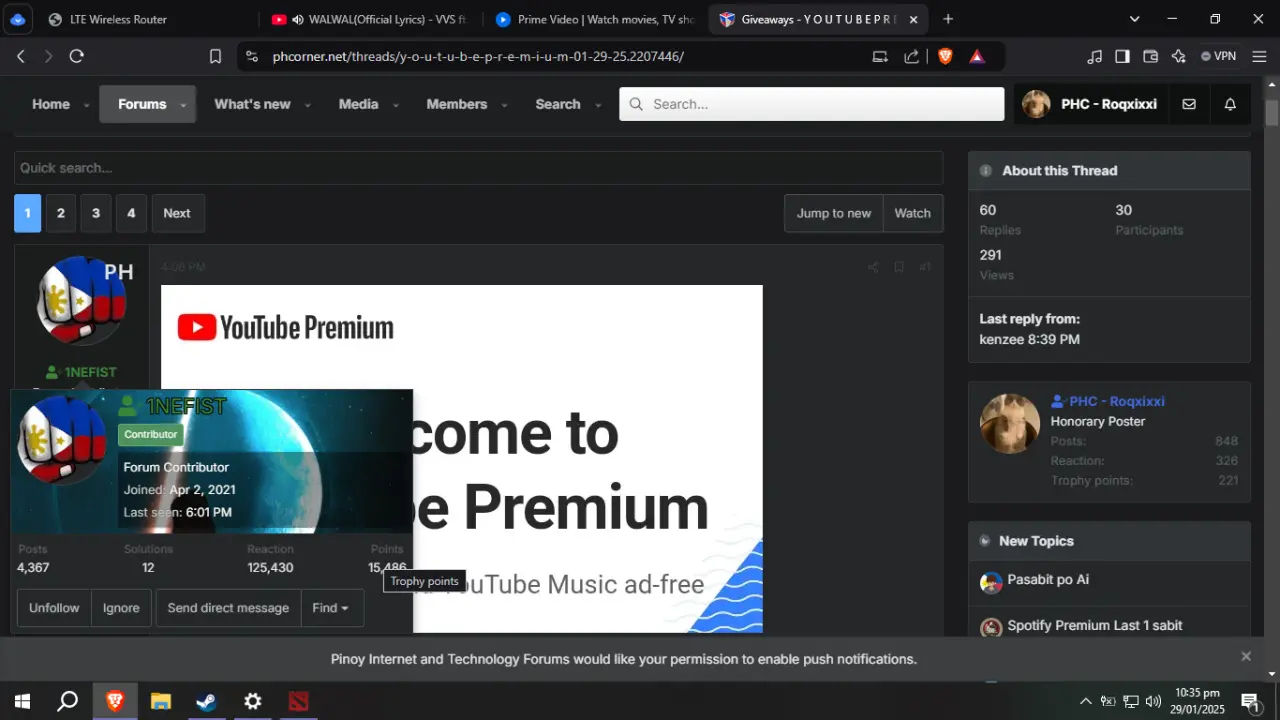The image size is (1280, 720).
Task: Focus the forum Search box
Action: pyautogui.click(x=812, y=104)
